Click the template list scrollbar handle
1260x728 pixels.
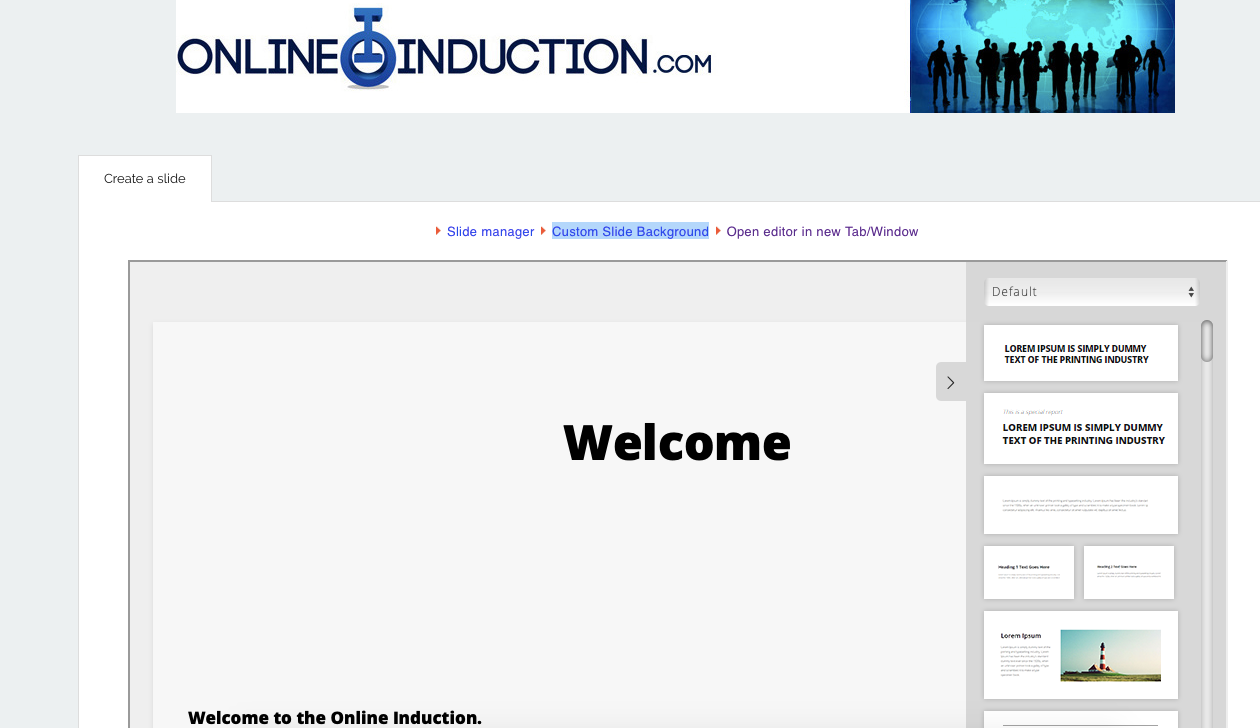click(x=1207, y=341)
